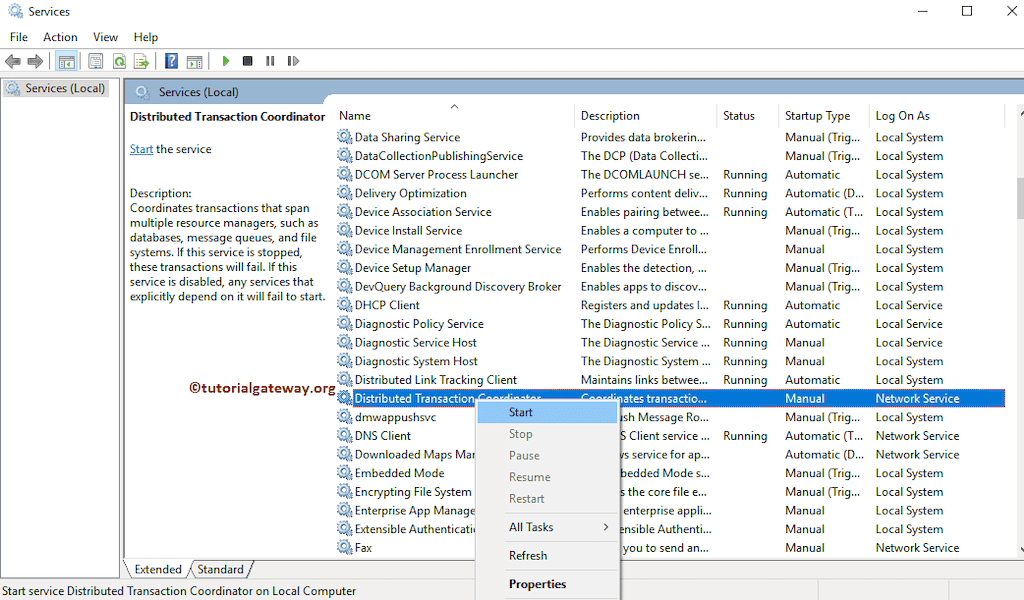This screenshot has width=1024, height=600.
Task: Toggle Show/Hide Console Tree toolbar button
Action: 67,62
